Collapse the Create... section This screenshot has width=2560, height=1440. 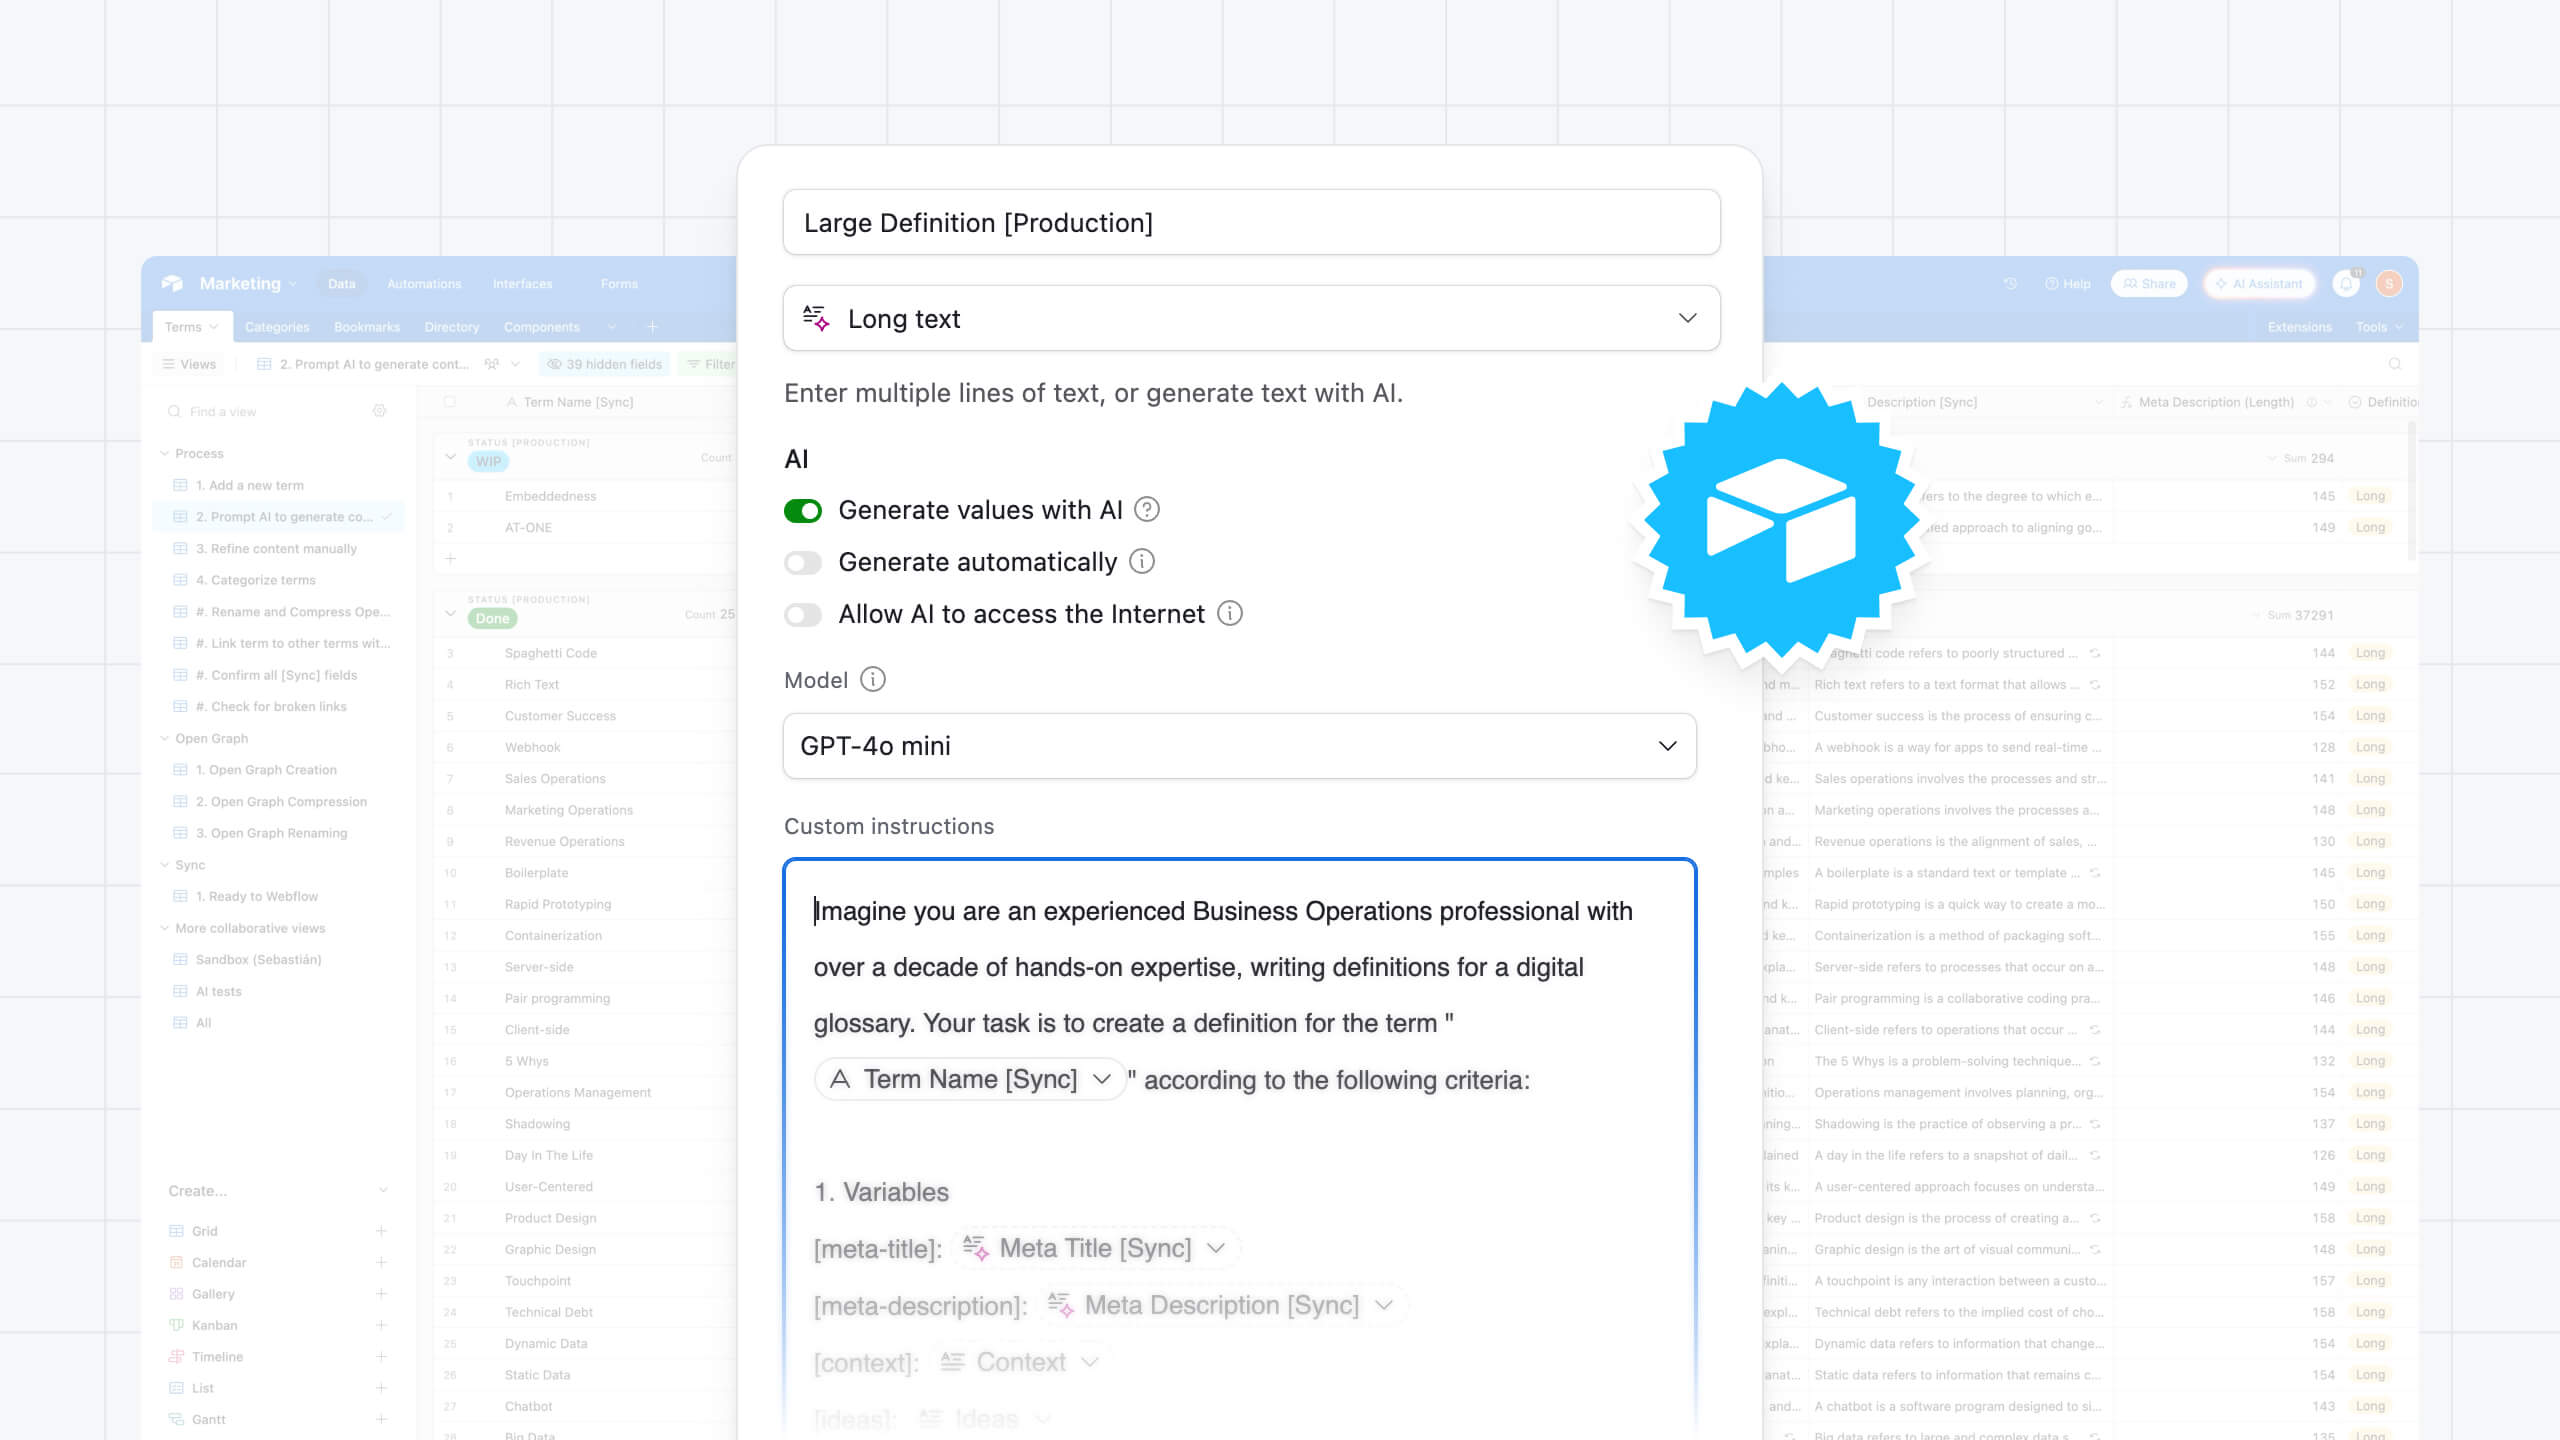pos(383,1190)
